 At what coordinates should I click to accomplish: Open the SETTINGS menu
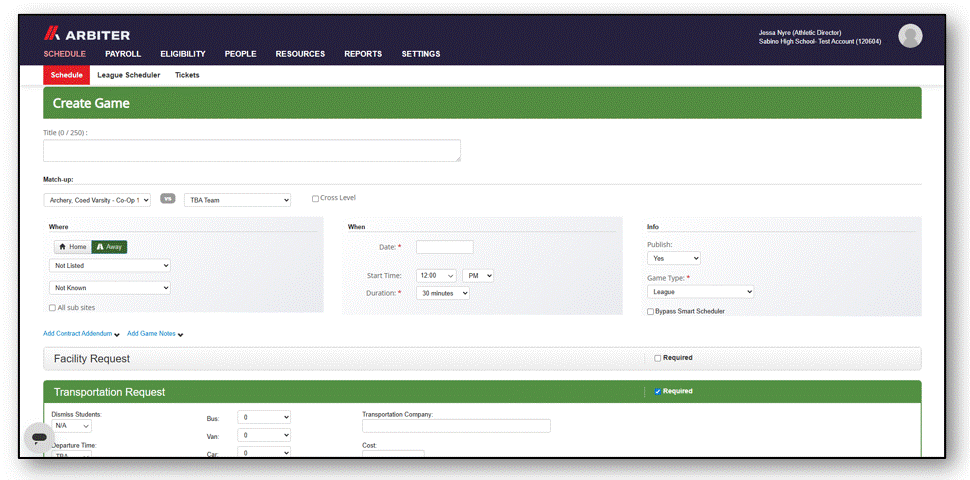pos(421,54)
